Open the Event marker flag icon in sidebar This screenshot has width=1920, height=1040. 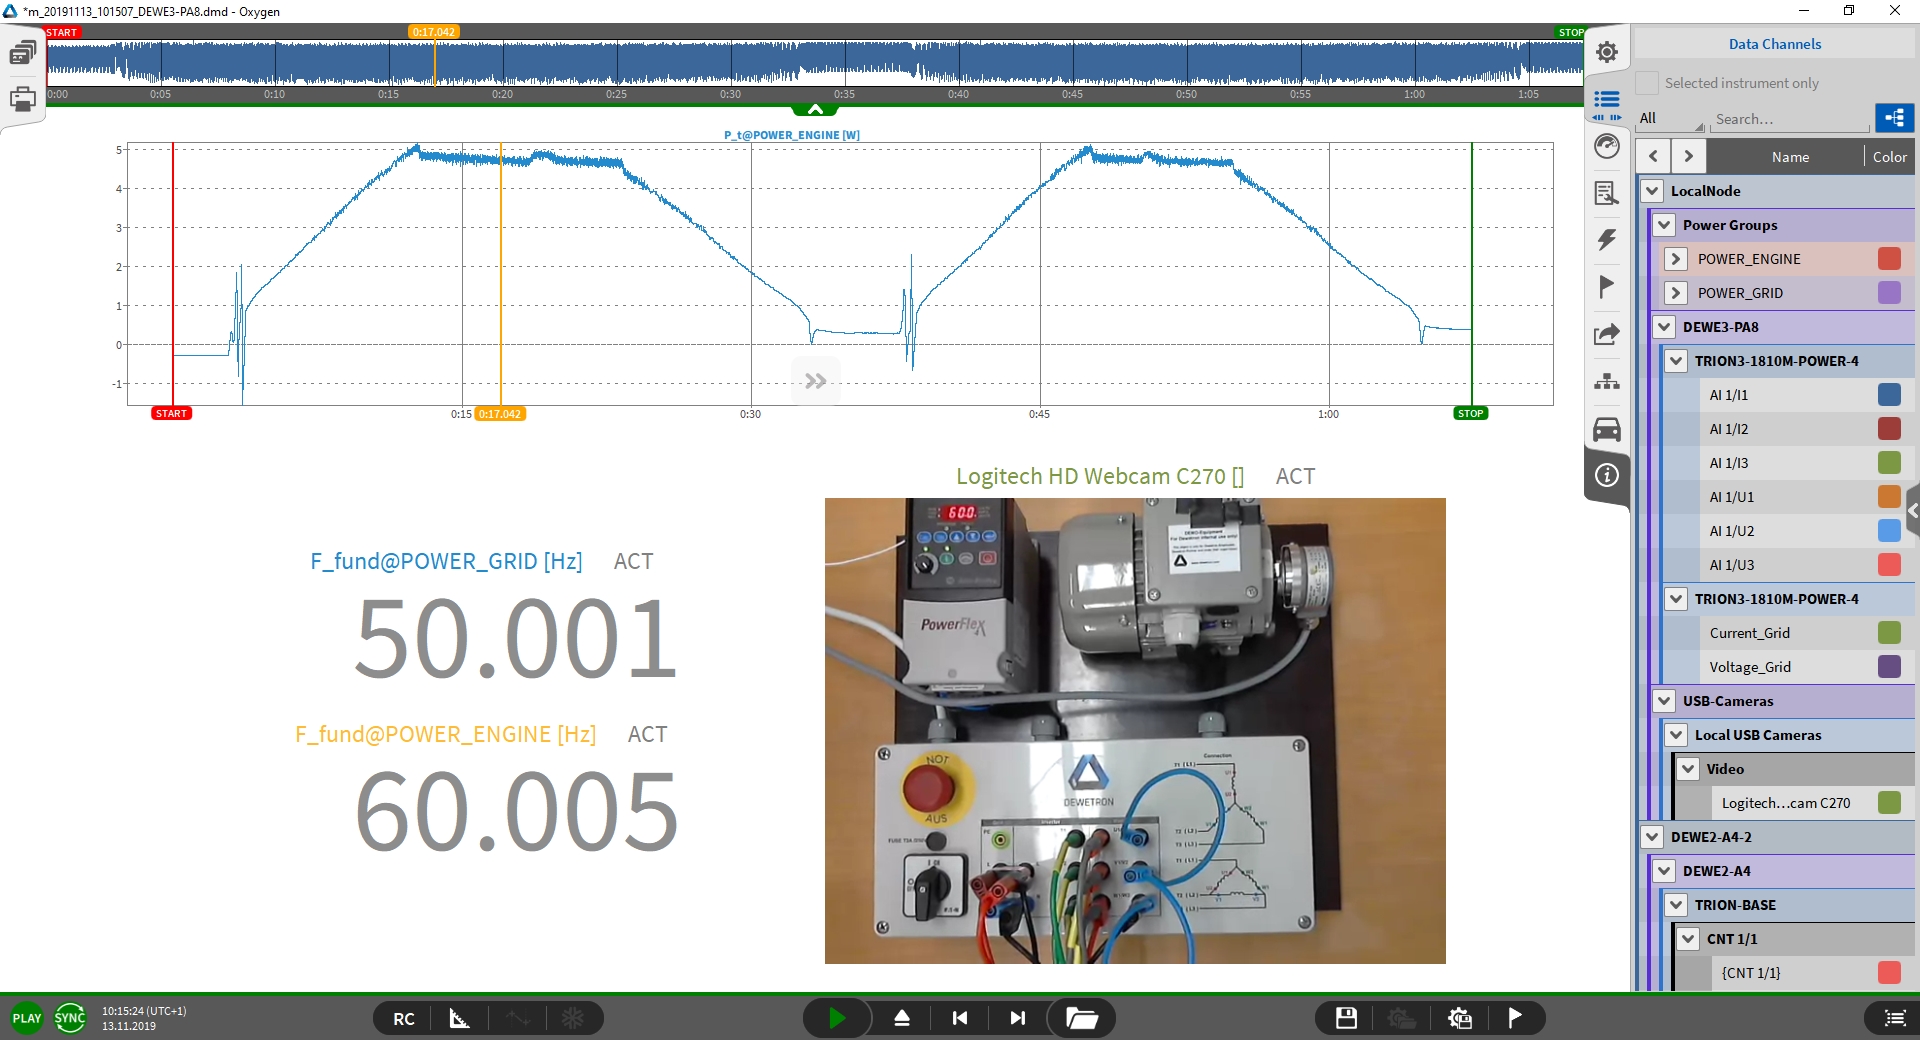(1606, 287)
